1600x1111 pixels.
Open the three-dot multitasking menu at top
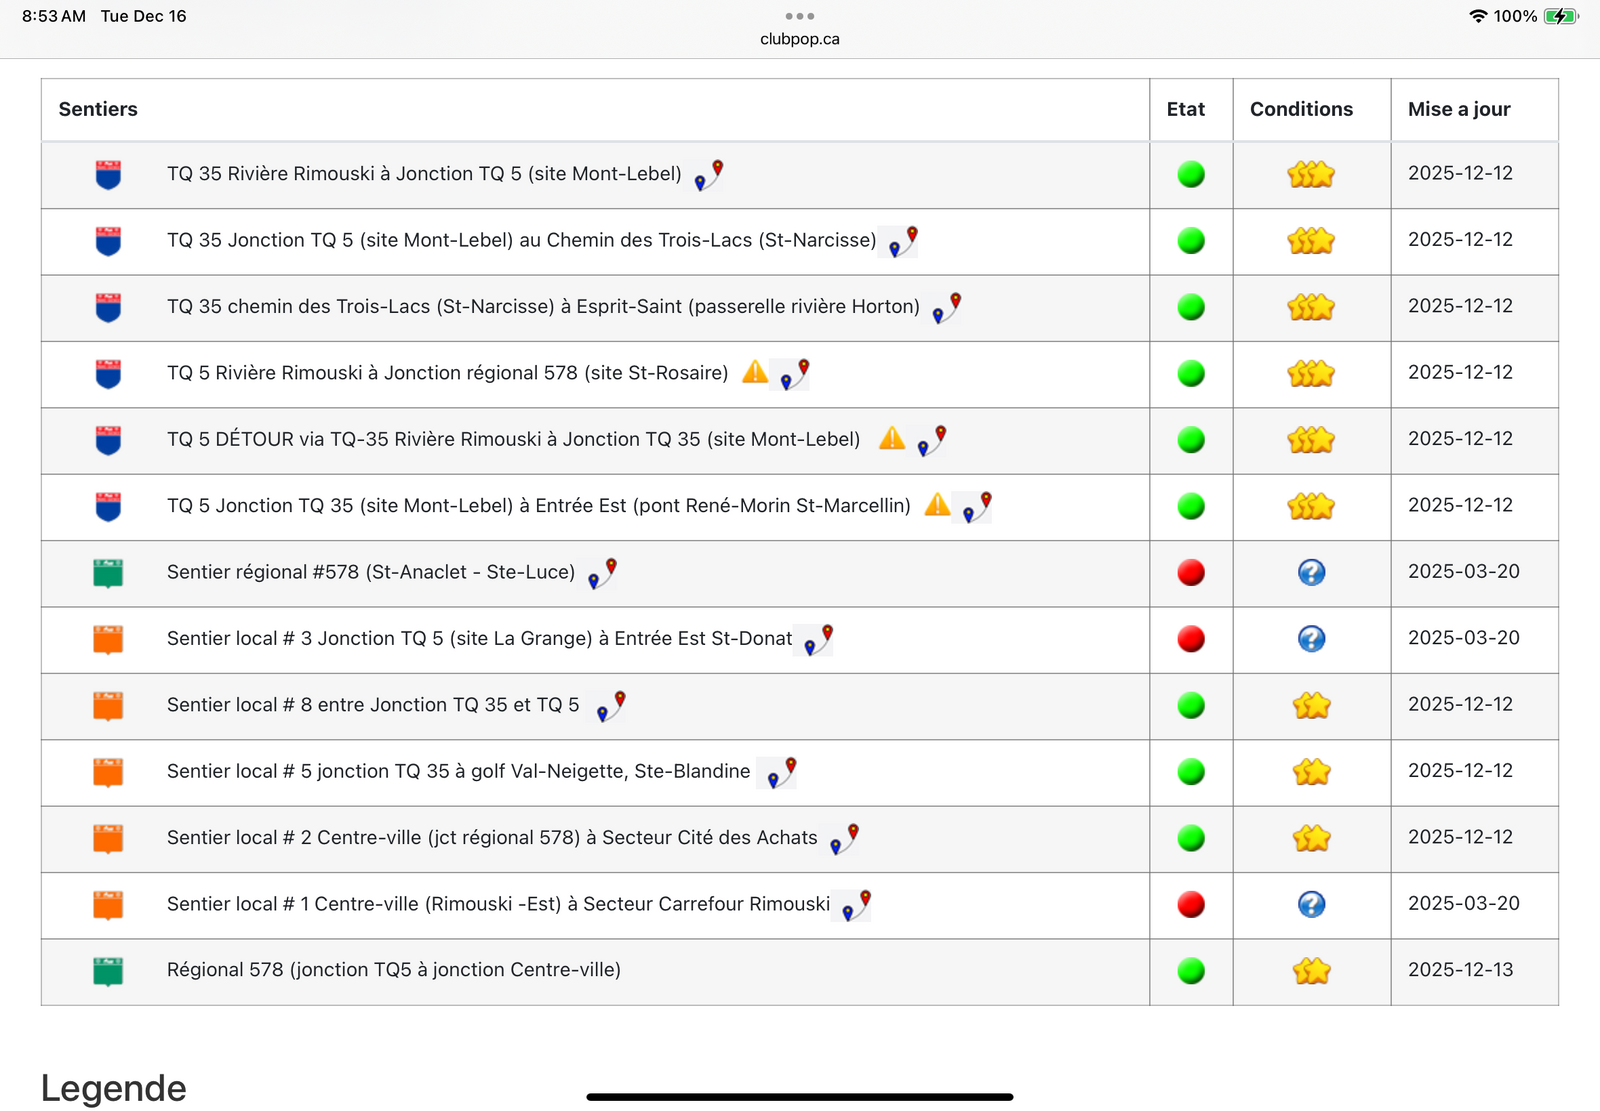(799, 16)
